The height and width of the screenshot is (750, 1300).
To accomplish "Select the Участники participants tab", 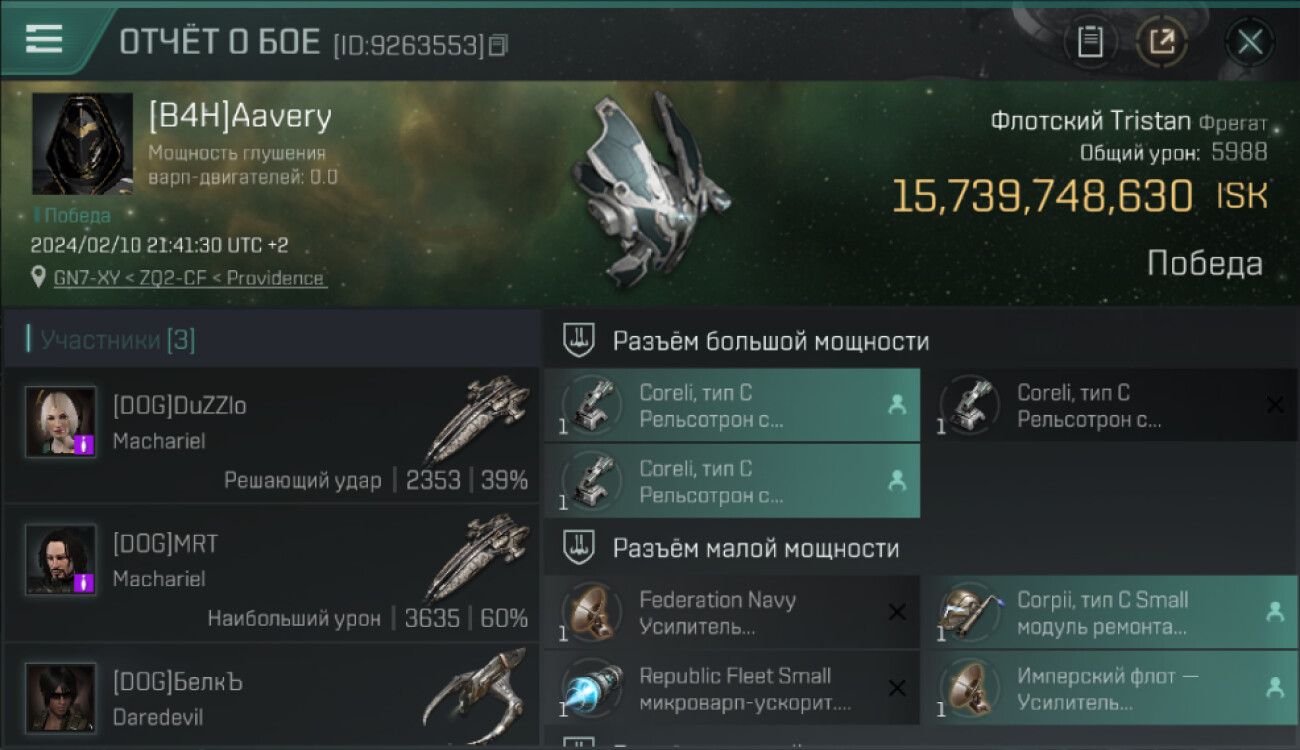I will 117,340.
